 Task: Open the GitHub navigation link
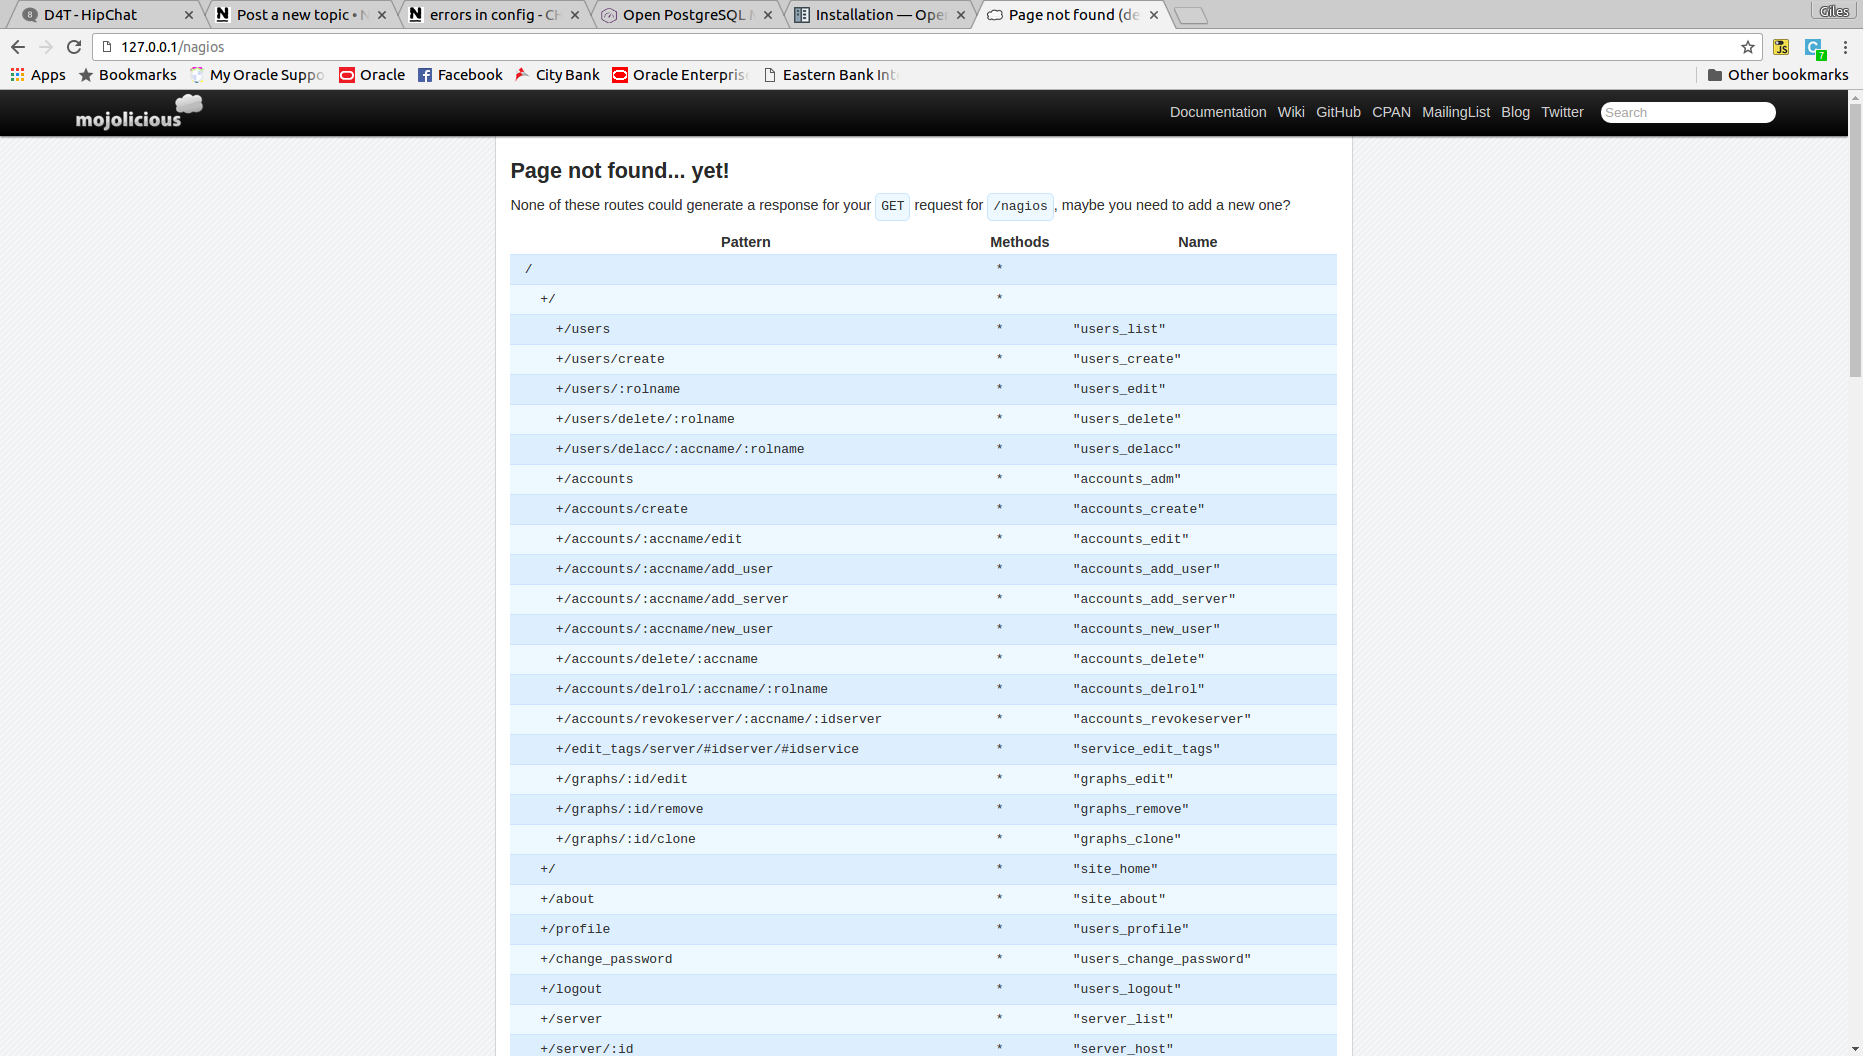1337,112
